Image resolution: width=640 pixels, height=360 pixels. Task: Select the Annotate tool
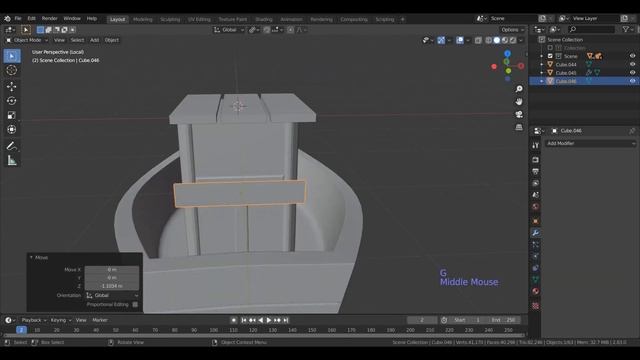click(x=12, y=146)
